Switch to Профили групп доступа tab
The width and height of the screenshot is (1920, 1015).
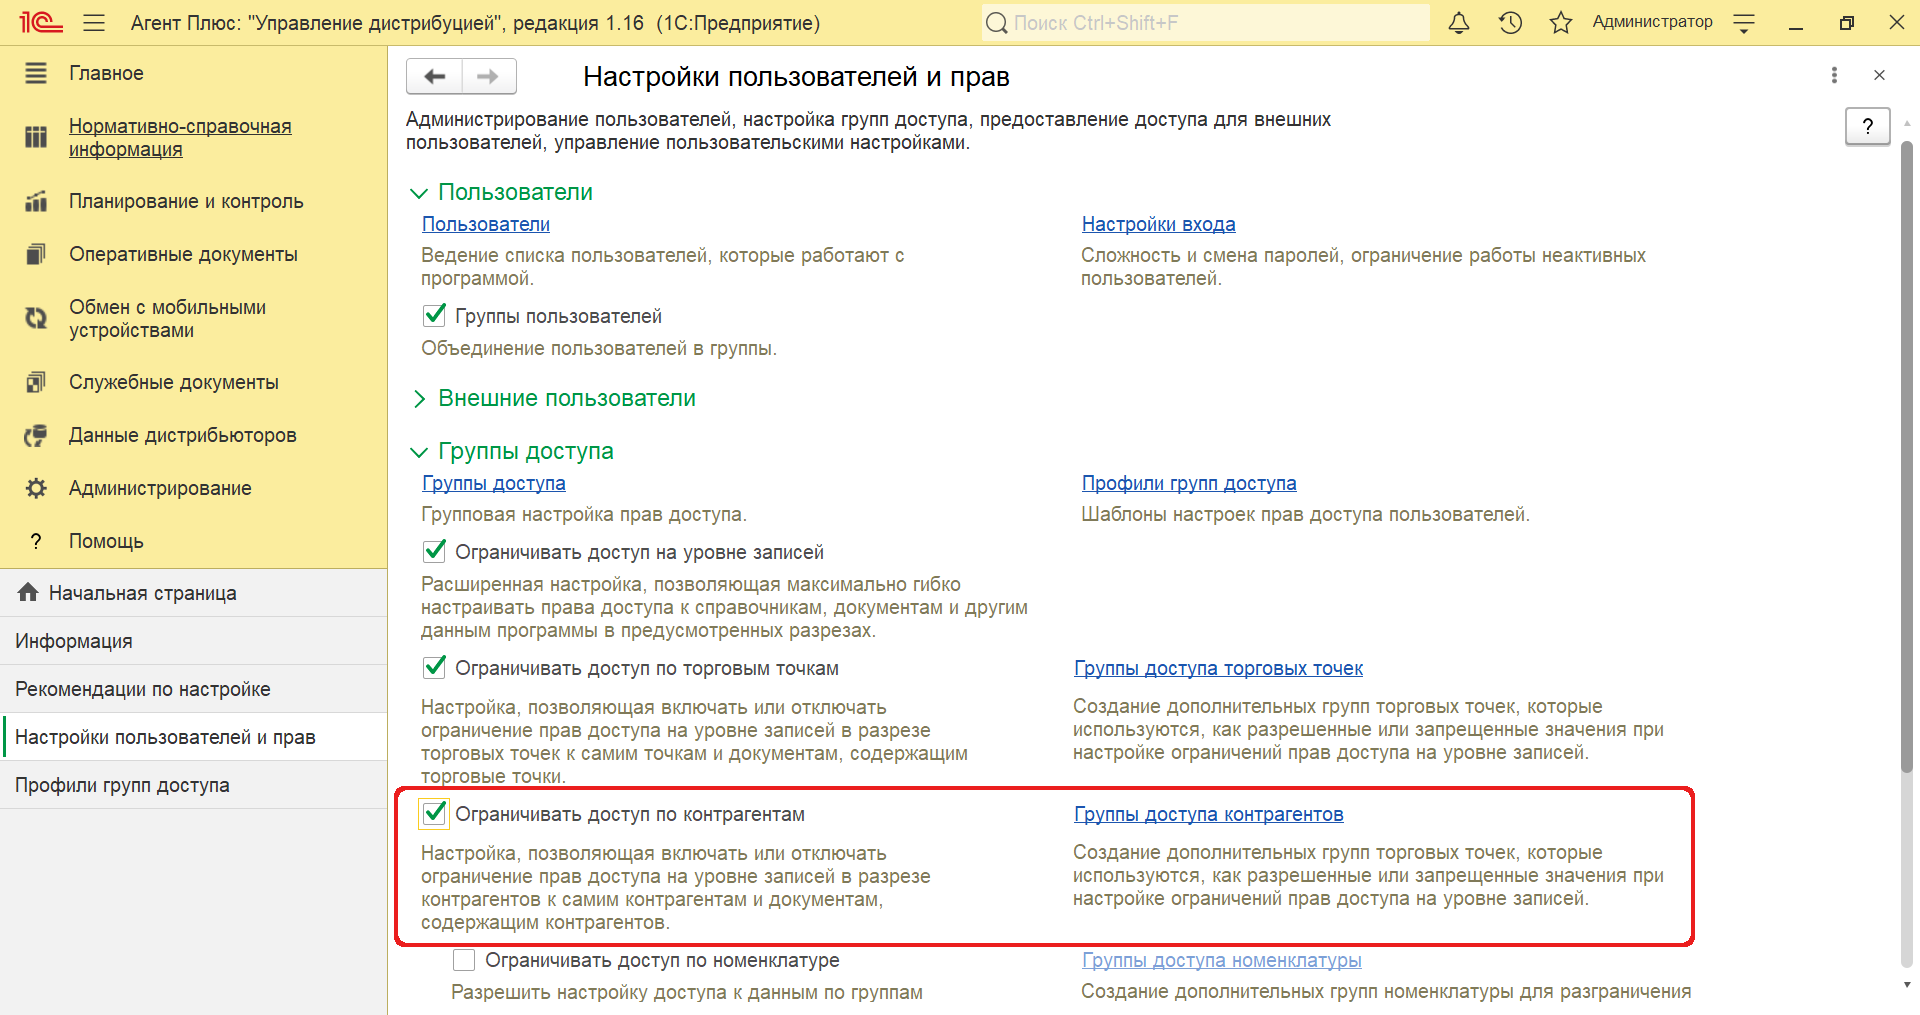point(193,785)
